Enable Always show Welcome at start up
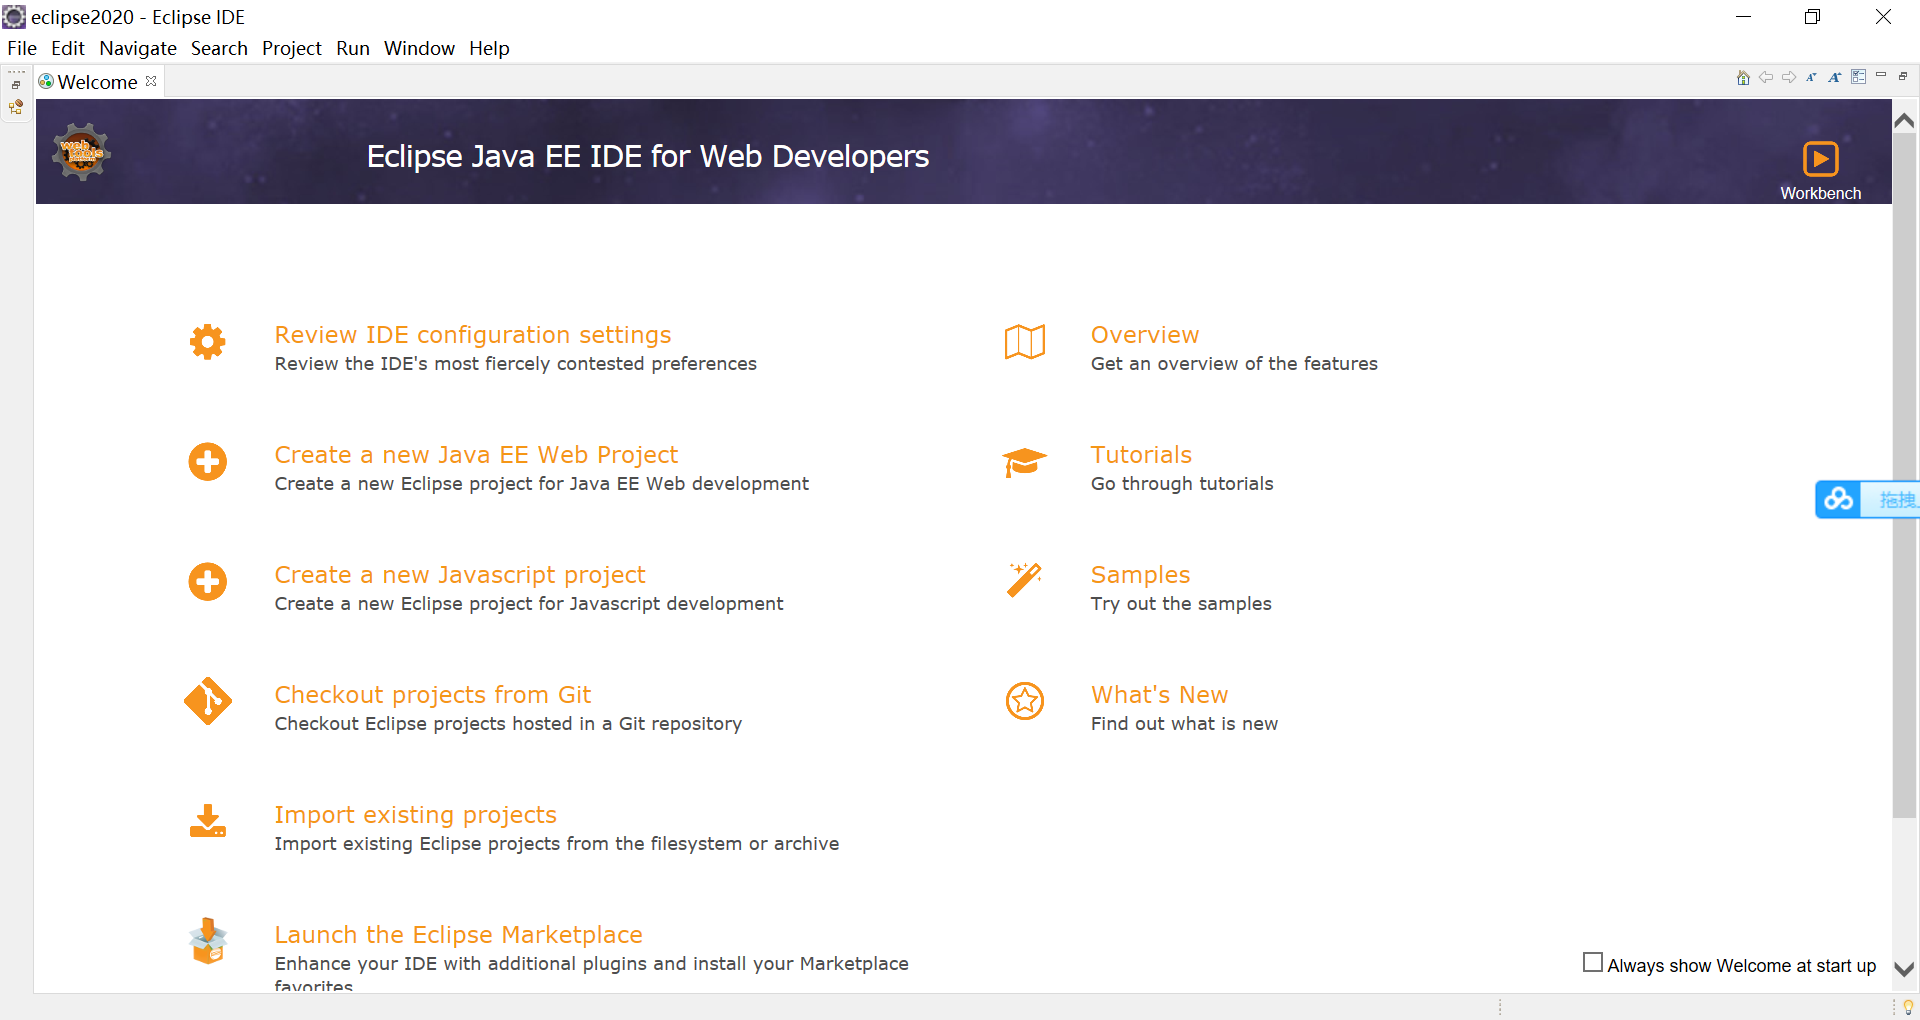 [x=1593, y=961]
